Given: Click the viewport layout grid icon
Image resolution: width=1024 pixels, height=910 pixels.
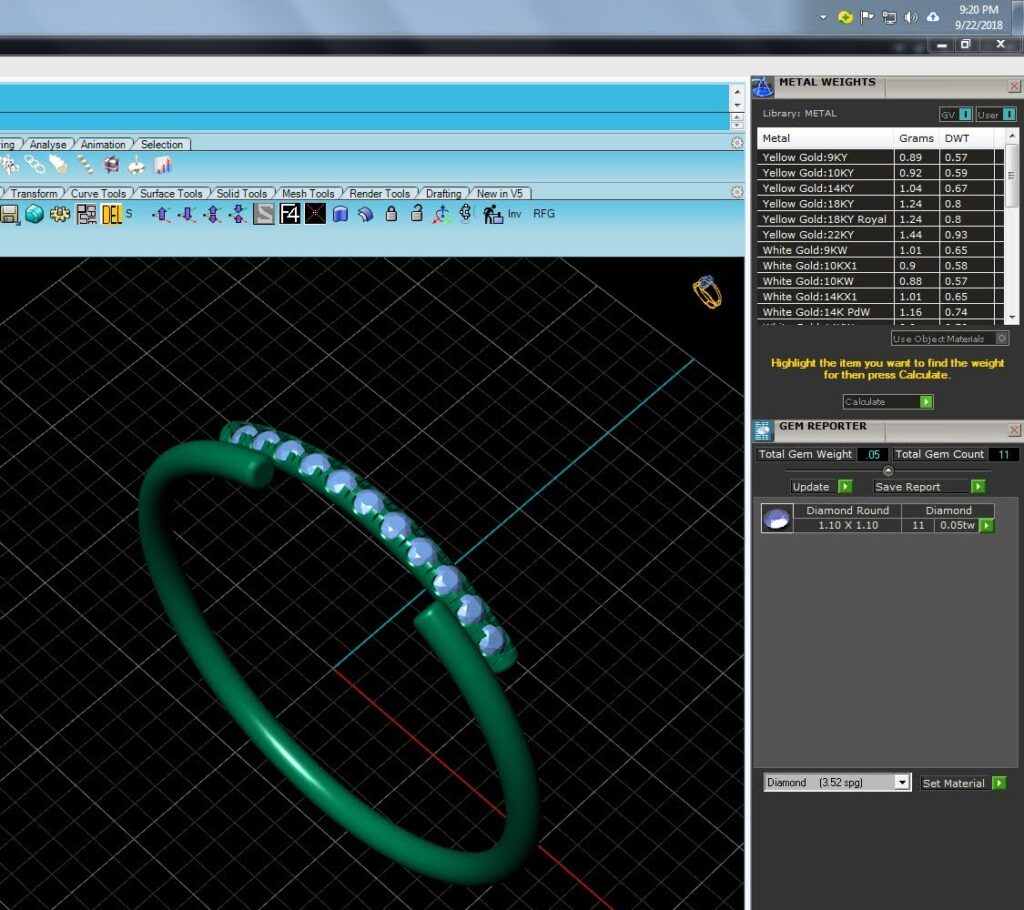Looking at the screenshot, I should 86,214.
